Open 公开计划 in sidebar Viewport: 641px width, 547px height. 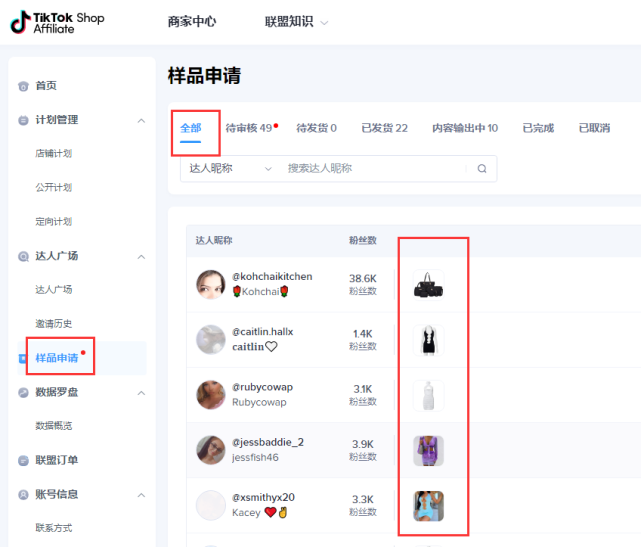click(x=54, y=187)
